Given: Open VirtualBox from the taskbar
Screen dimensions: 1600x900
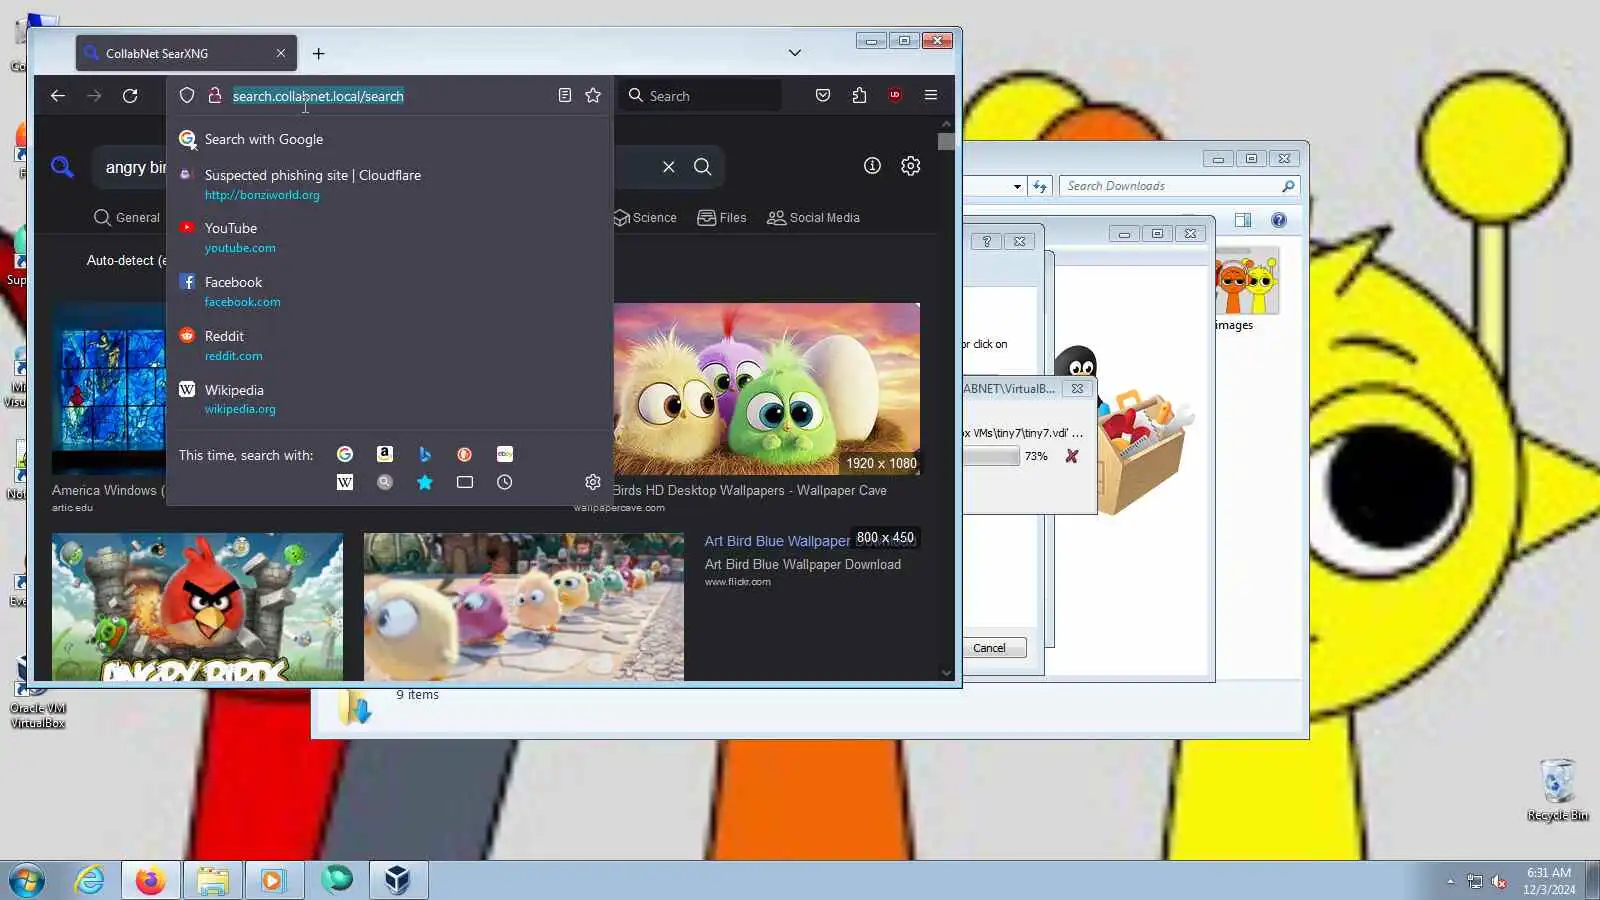Looking at the screenshot, I should pyautogui.click(x=398, y=881).
